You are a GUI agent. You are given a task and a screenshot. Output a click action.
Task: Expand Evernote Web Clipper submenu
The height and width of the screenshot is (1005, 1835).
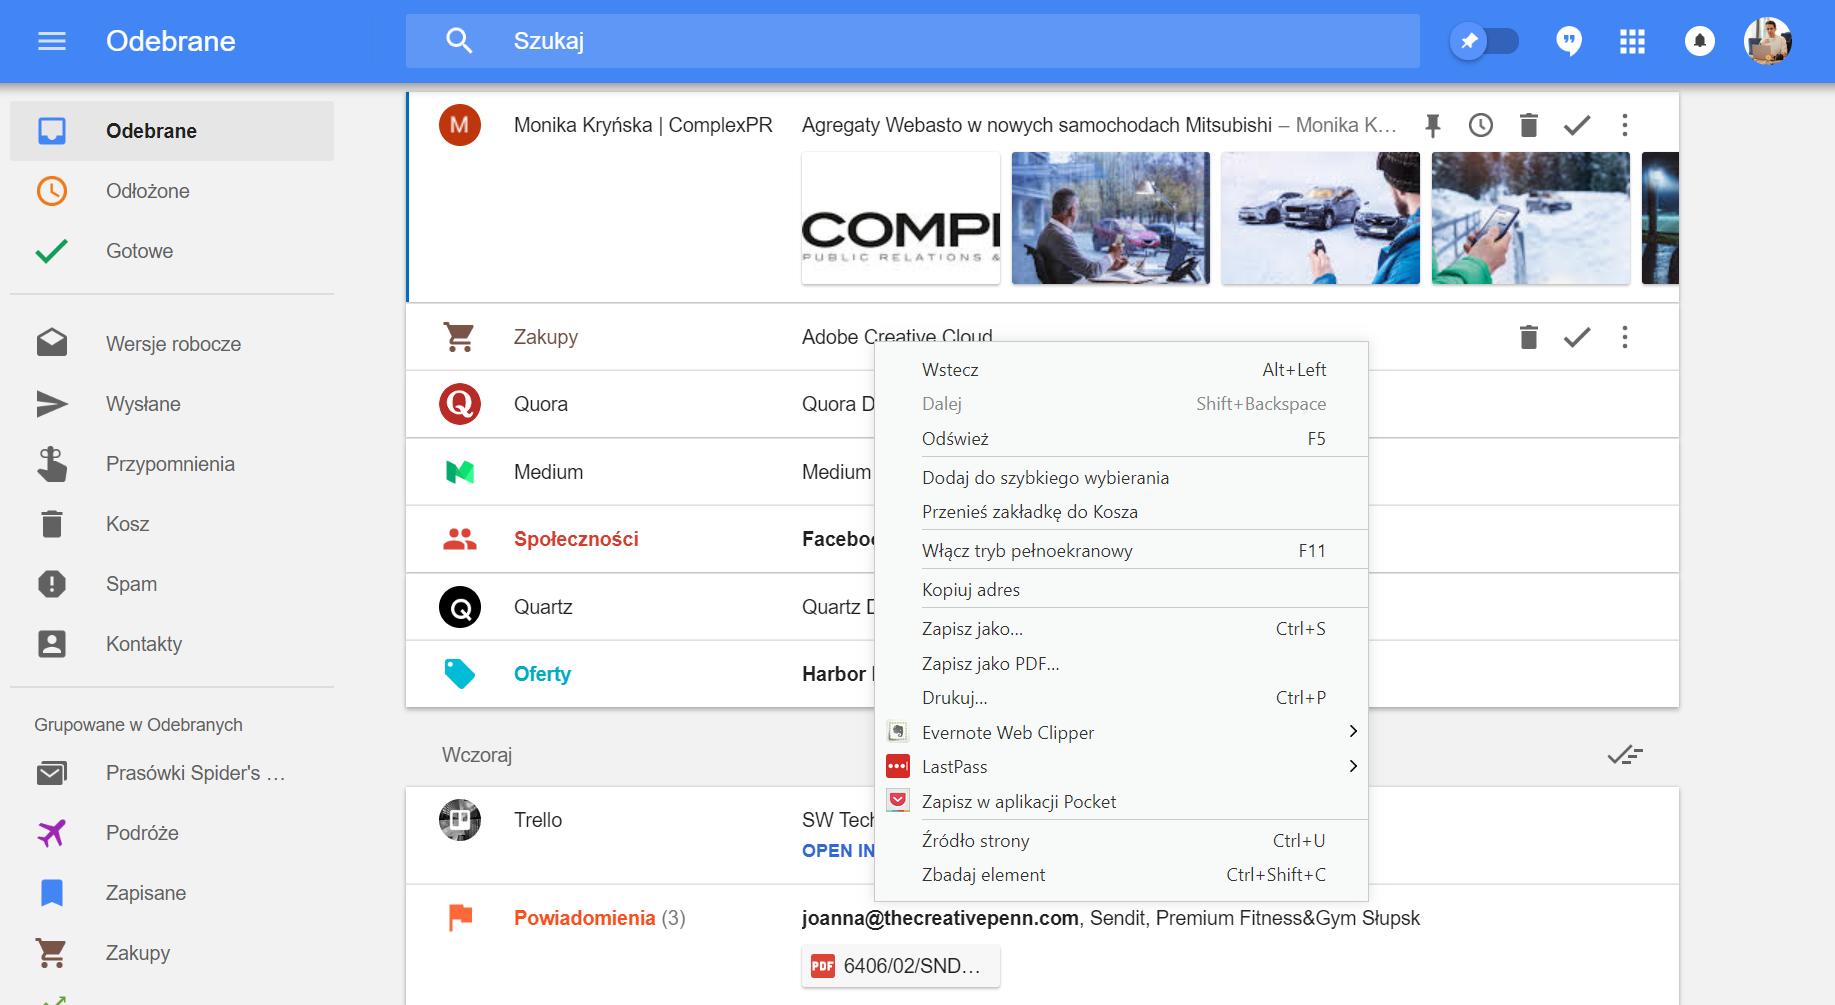click(1121, 733)
